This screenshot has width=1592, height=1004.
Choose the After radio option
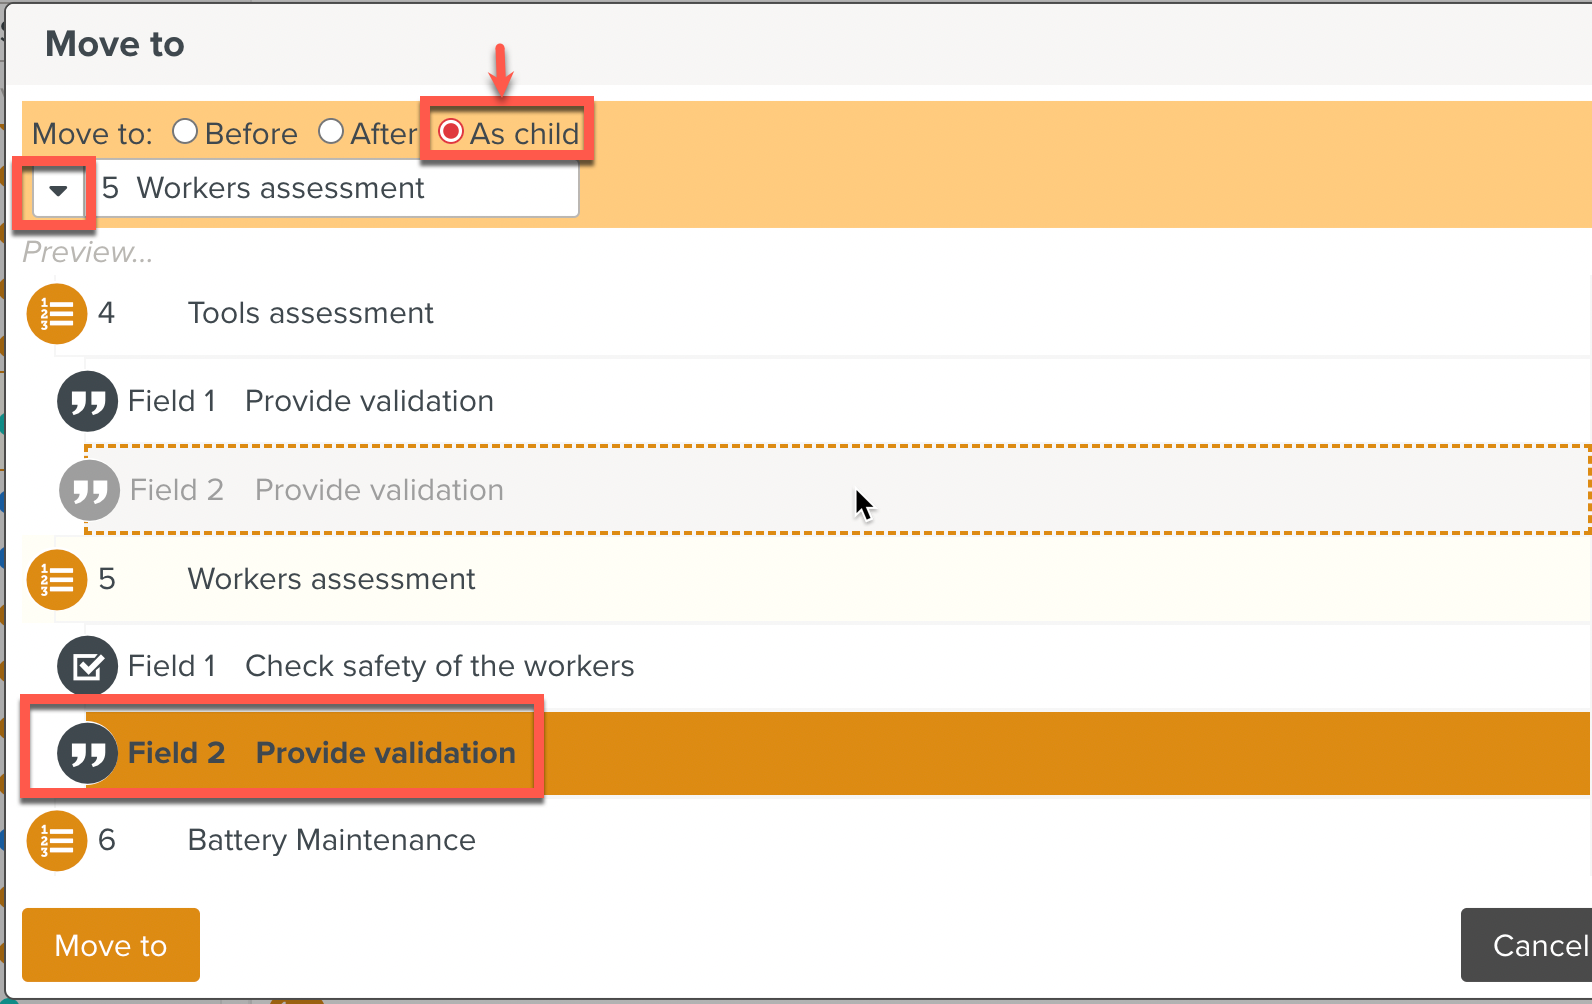tap(331, 132)
